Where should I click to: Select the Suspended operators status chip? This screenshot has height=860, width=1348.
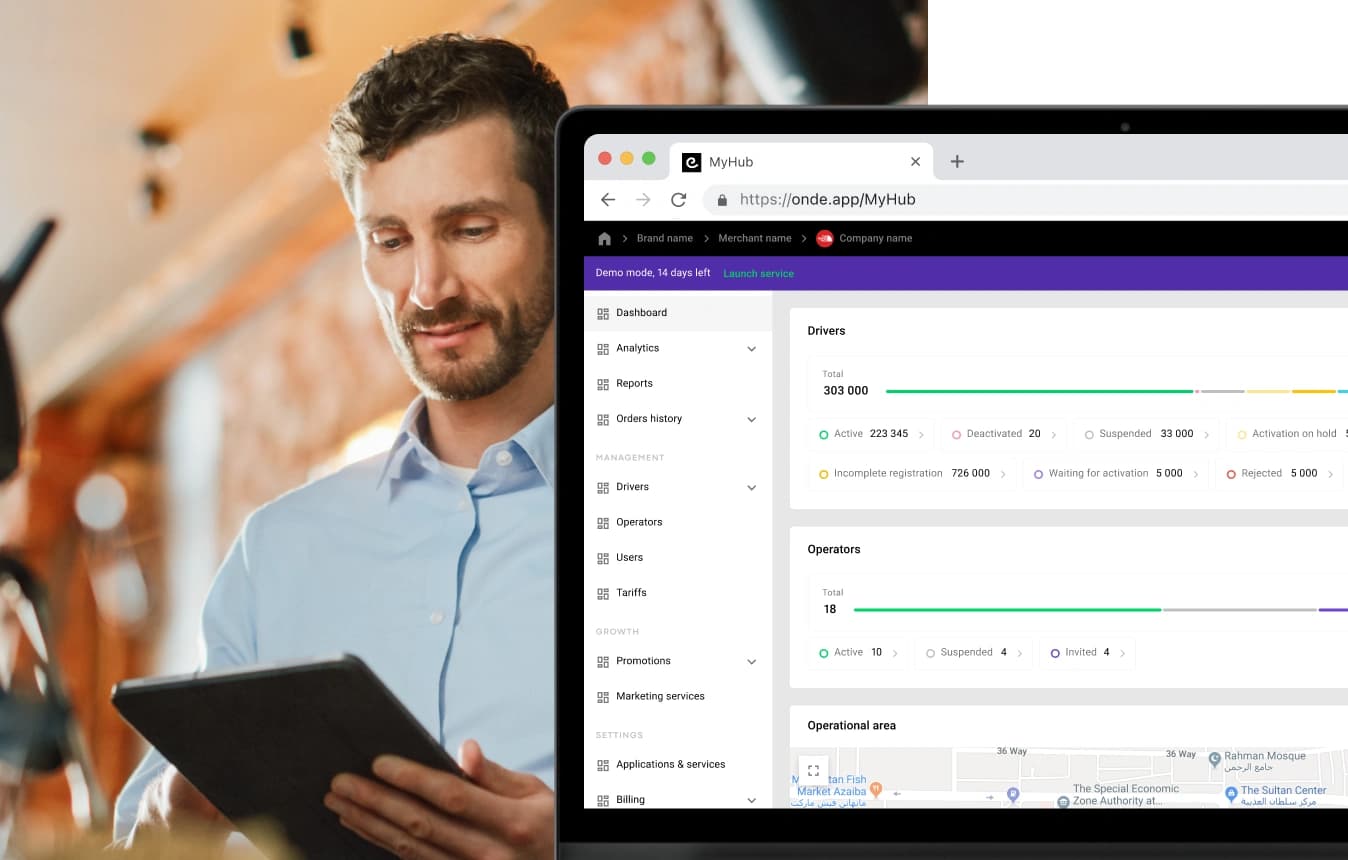(974, 653)
